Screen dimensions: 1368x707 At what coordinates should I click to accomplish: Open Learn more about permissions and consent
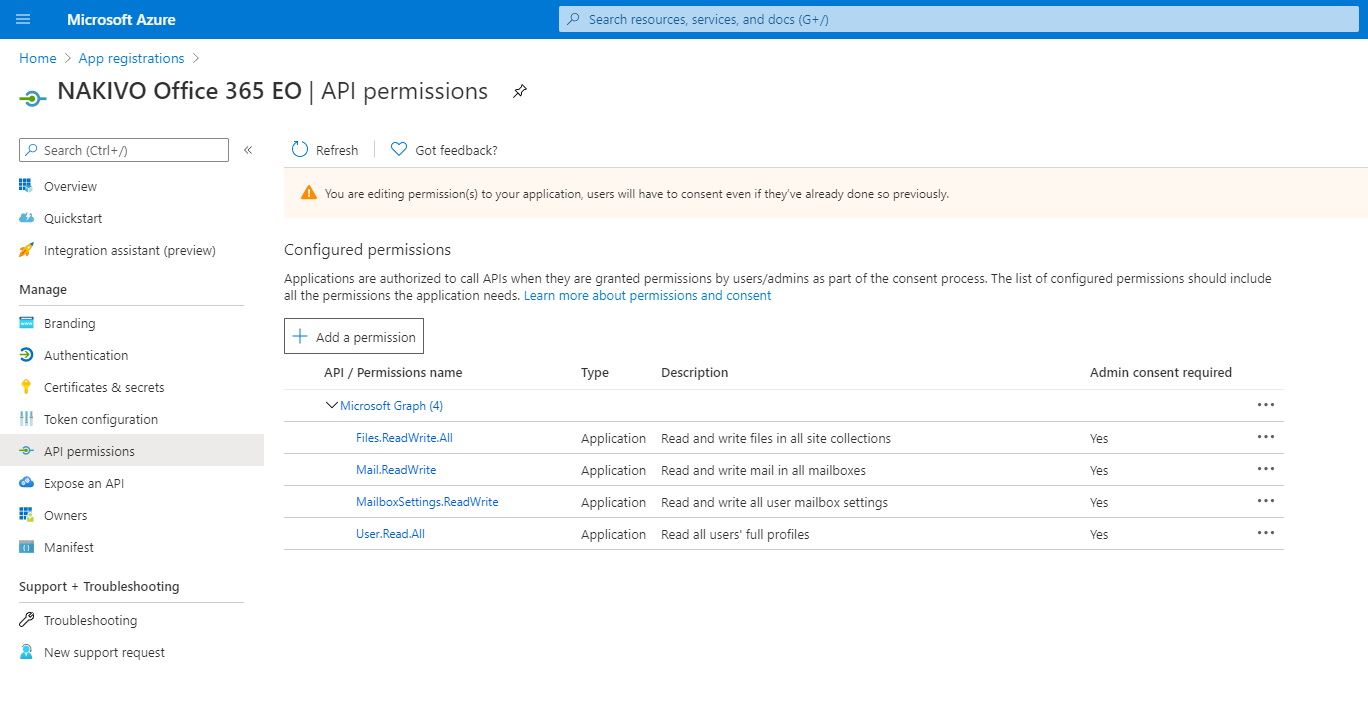pos(647,296)
